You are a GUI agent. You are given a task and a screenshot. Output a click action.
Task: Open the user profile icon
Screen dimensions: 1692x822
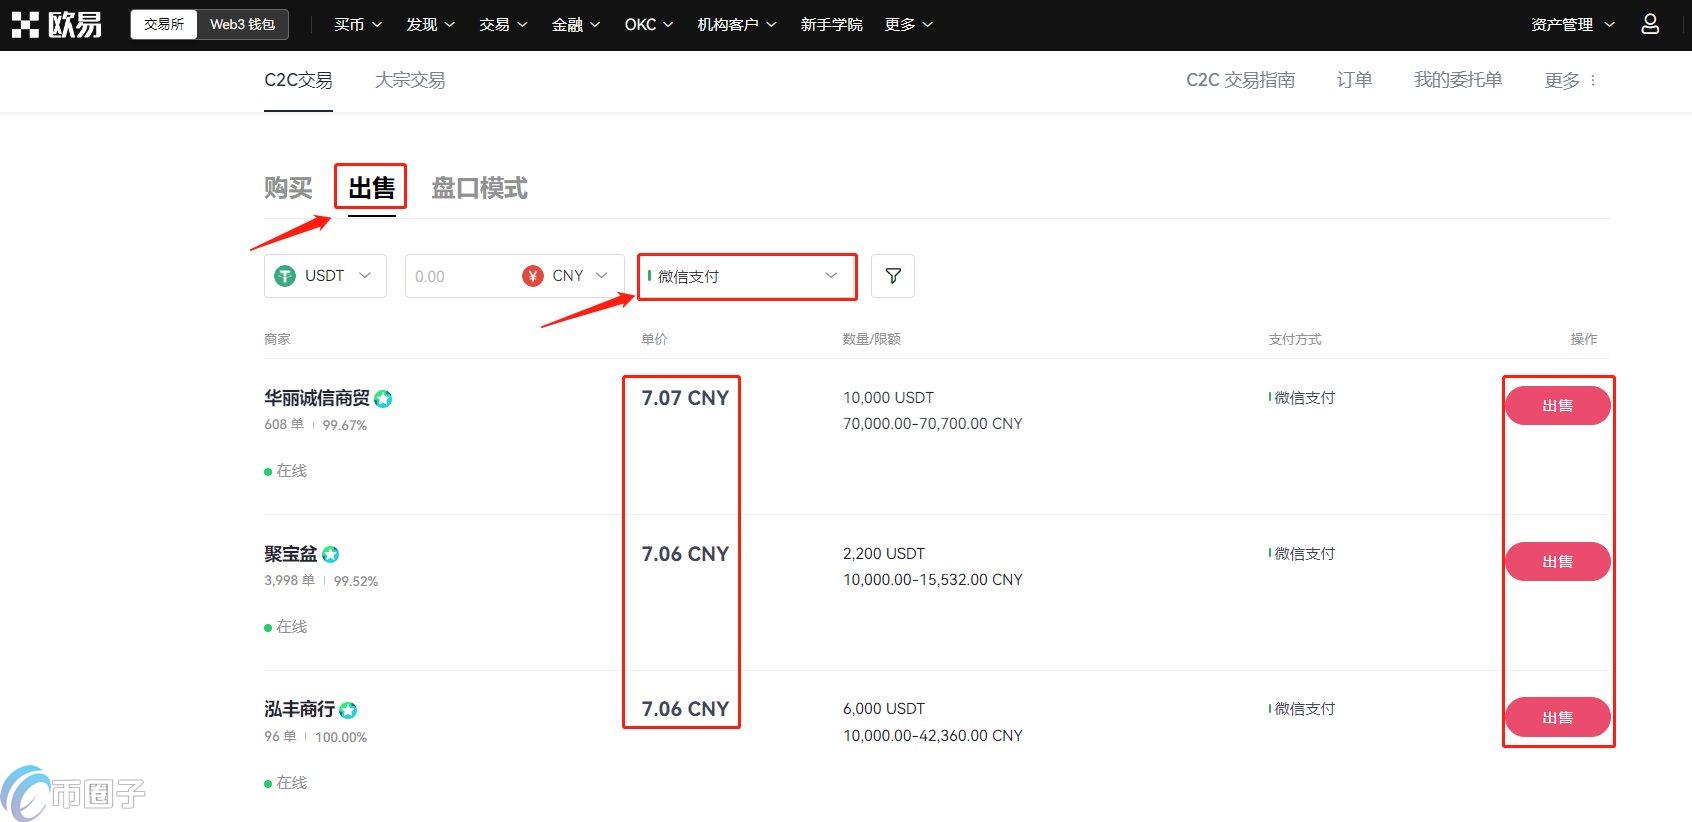(x=1650, y=24)
